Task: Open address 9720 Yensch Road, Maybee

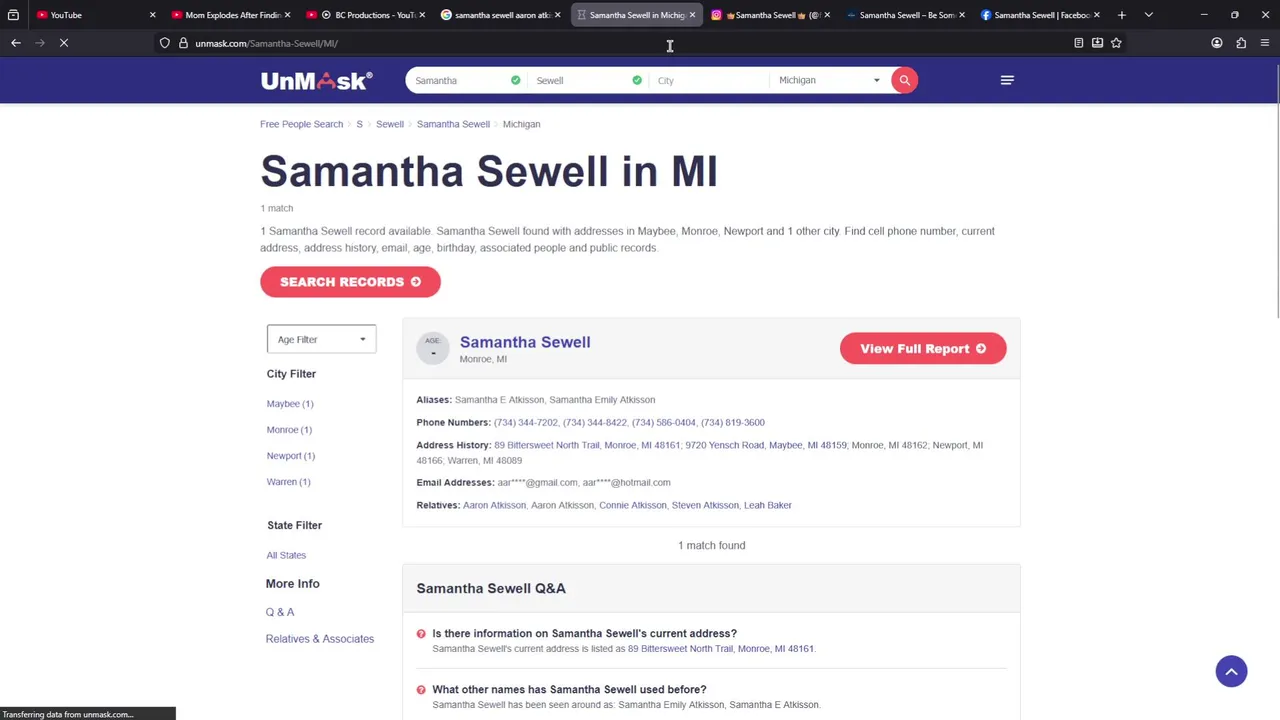Action: pos(766,445)
